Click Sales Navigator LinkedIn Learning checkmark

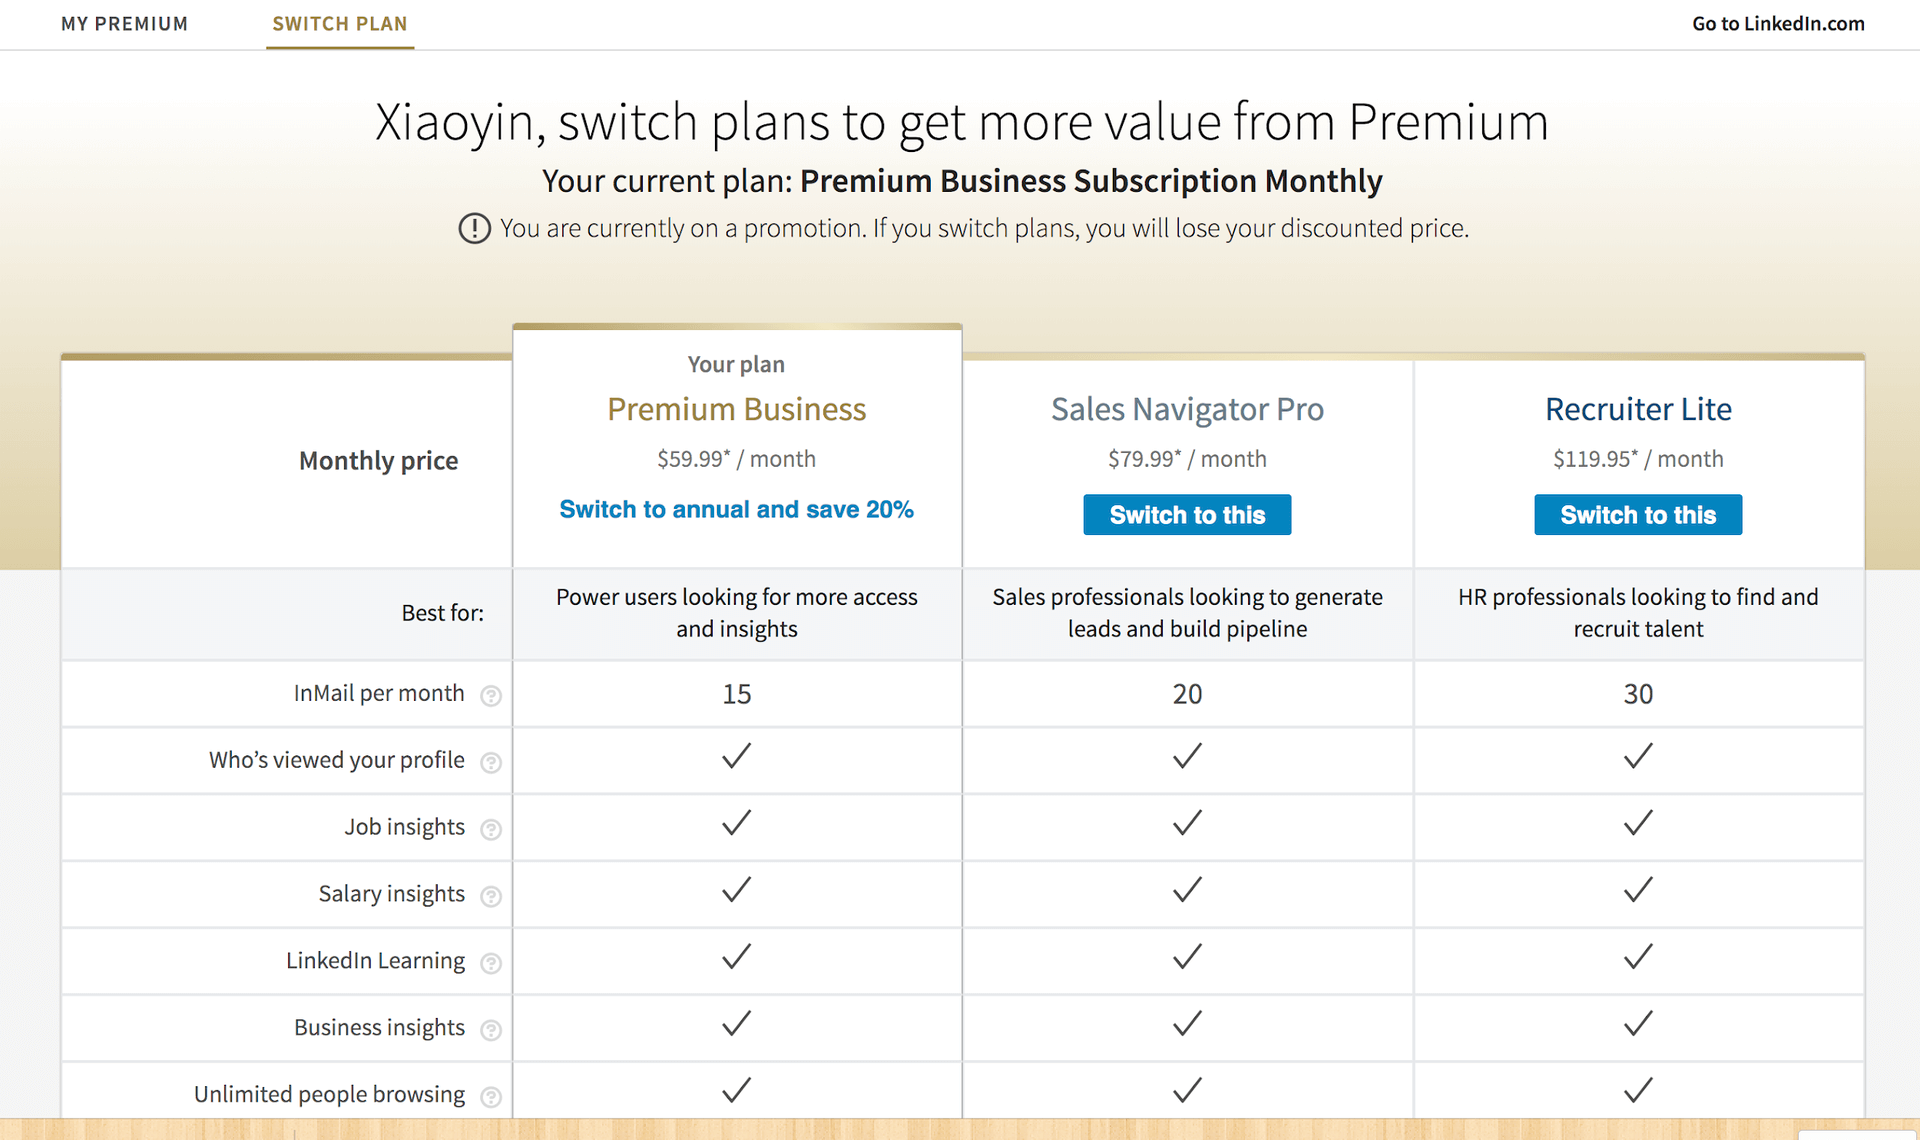point(1187,957)
